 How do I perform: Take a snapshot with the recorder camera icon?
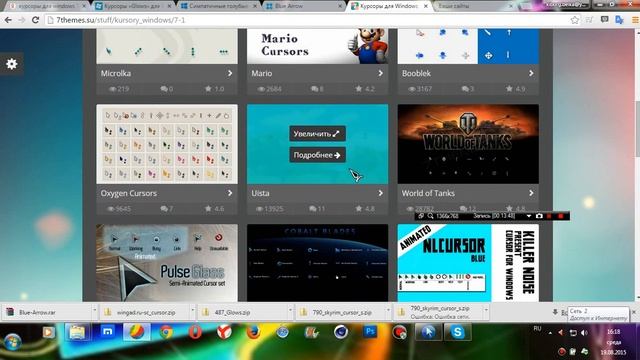click(x=539, y=216)
